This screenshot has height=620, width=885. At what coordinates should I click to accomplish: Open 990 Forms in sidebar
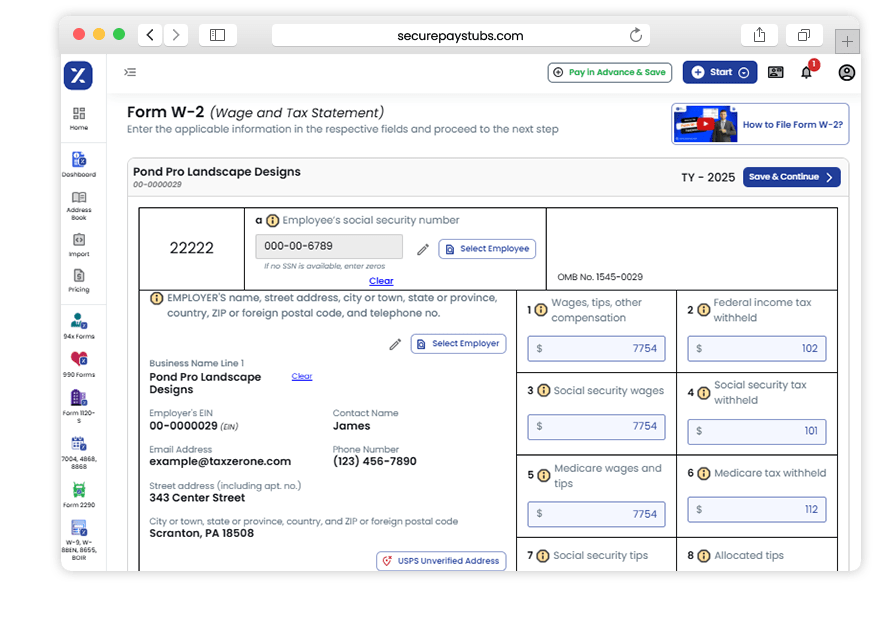[79, 364]
